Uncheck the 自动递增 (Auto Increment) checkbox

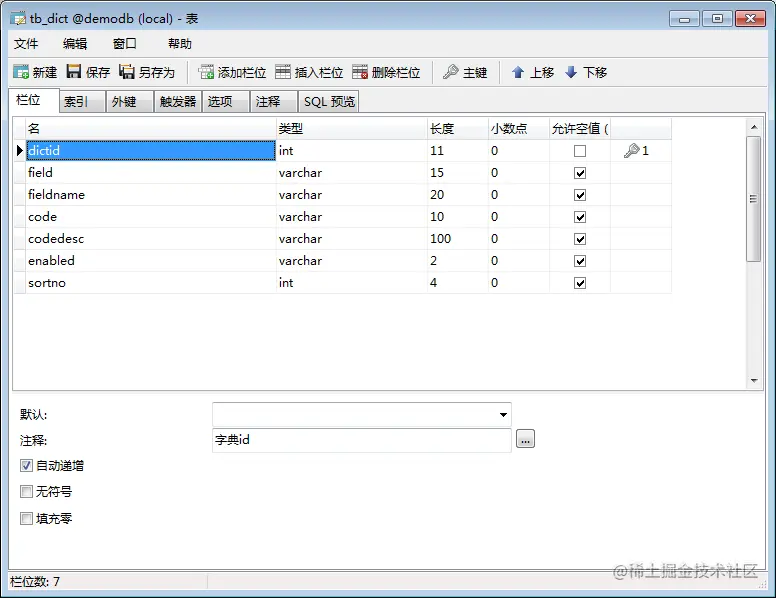point(26,465)
